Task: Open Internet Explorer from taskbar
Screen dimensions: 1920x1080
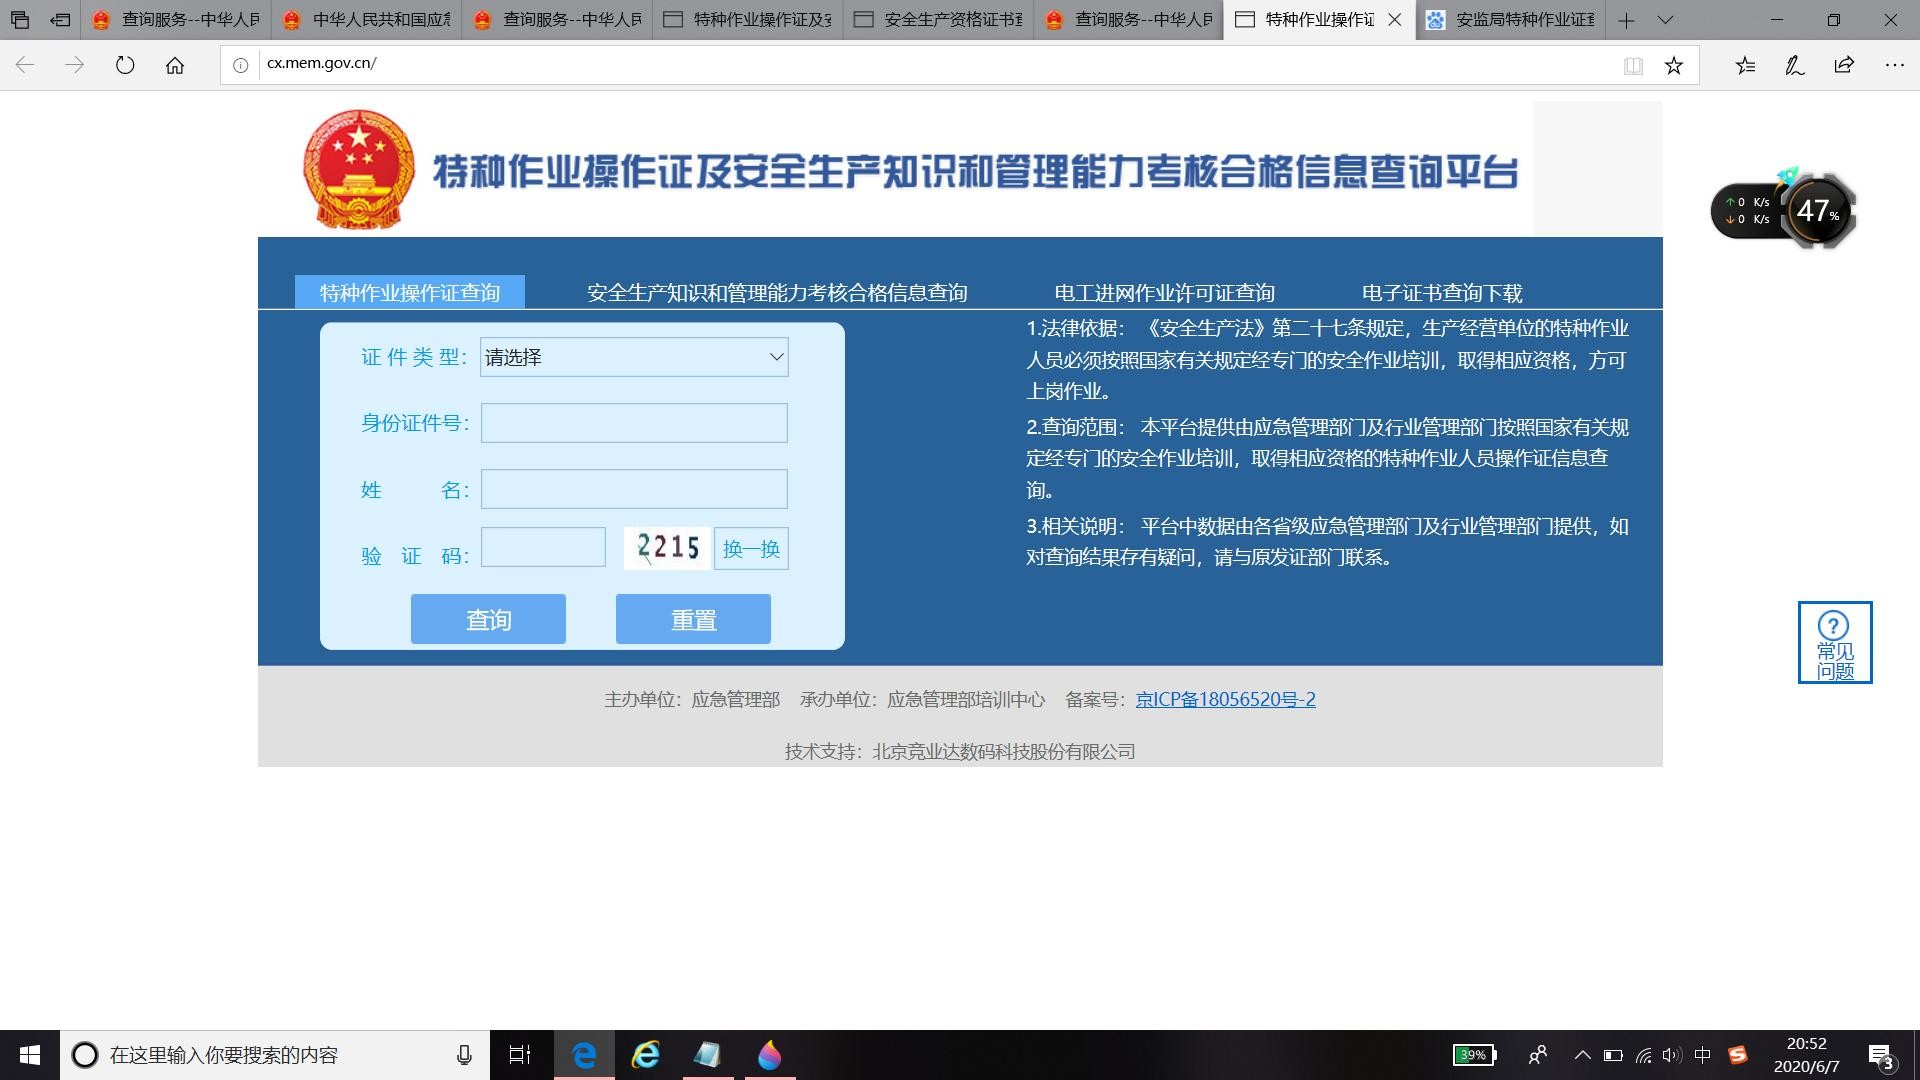Action: click(646, 1055)
